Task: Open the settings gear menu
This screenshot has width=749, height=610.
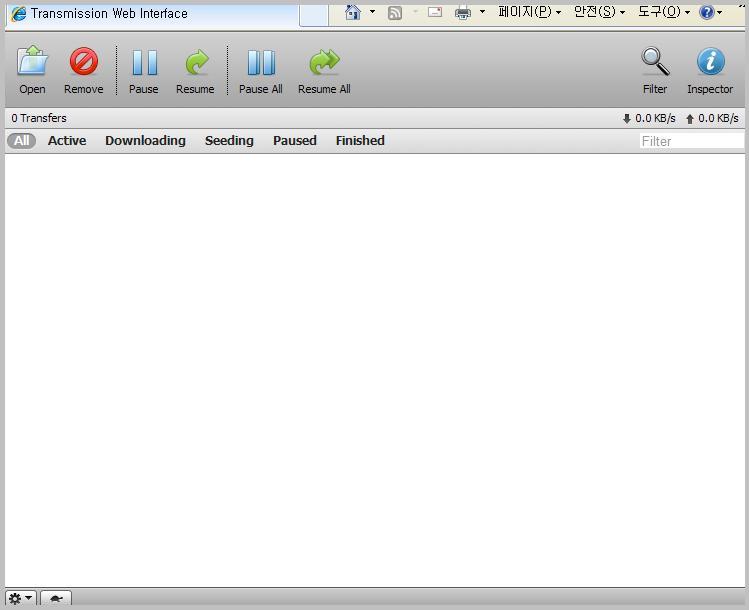Action: (21, 598)
